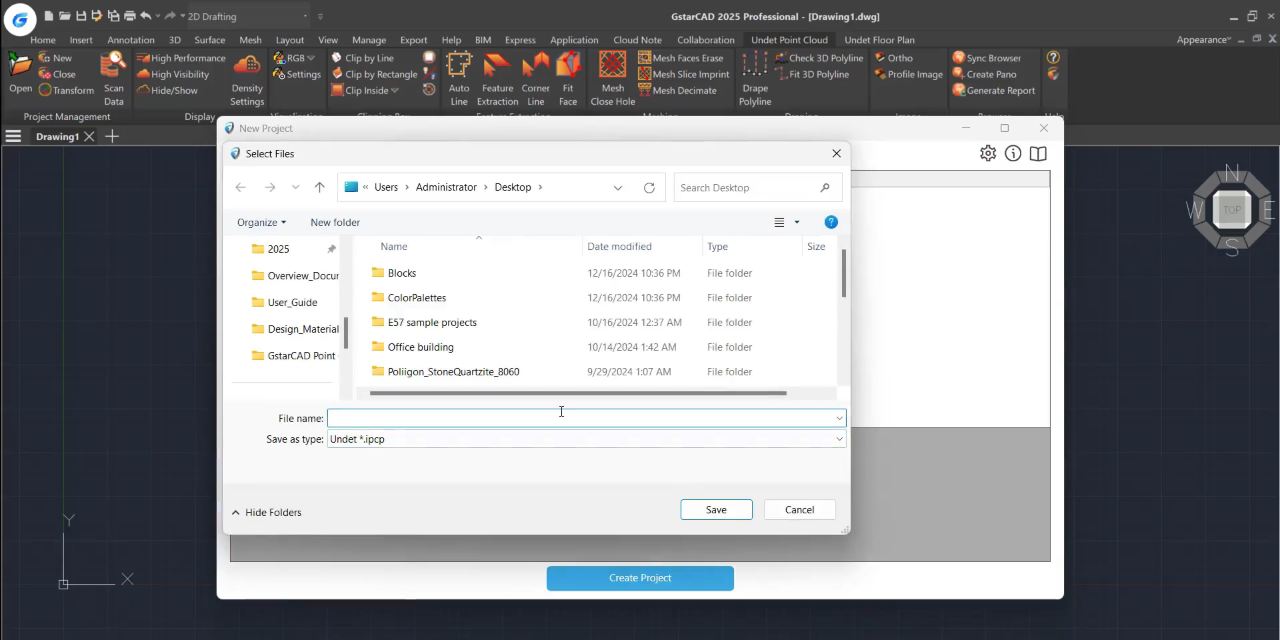Open the Organize menu dropdown
This screenshot has height=640, width=1280.
pyautogui.click(x=262, y=222)
